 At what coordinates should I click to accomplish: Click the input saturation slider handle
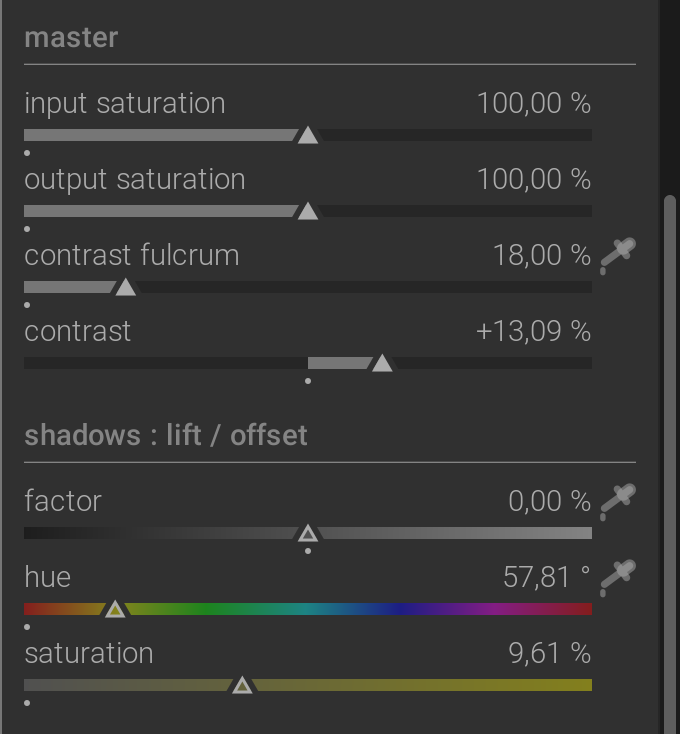pyautogui.click(x=308, y=135)
